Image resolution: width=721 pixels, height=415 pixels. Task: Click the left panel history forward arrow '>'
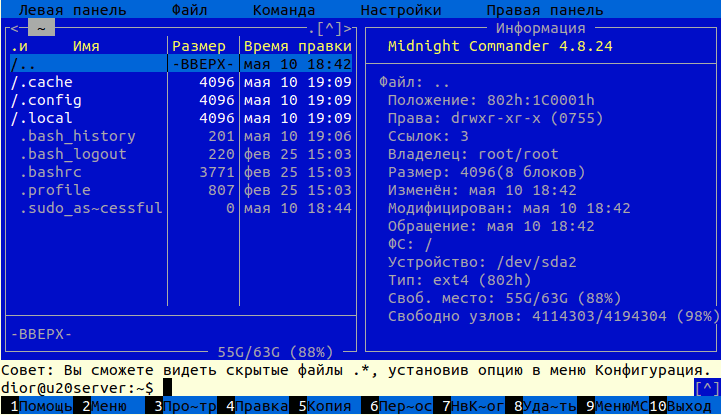(348, 28)
